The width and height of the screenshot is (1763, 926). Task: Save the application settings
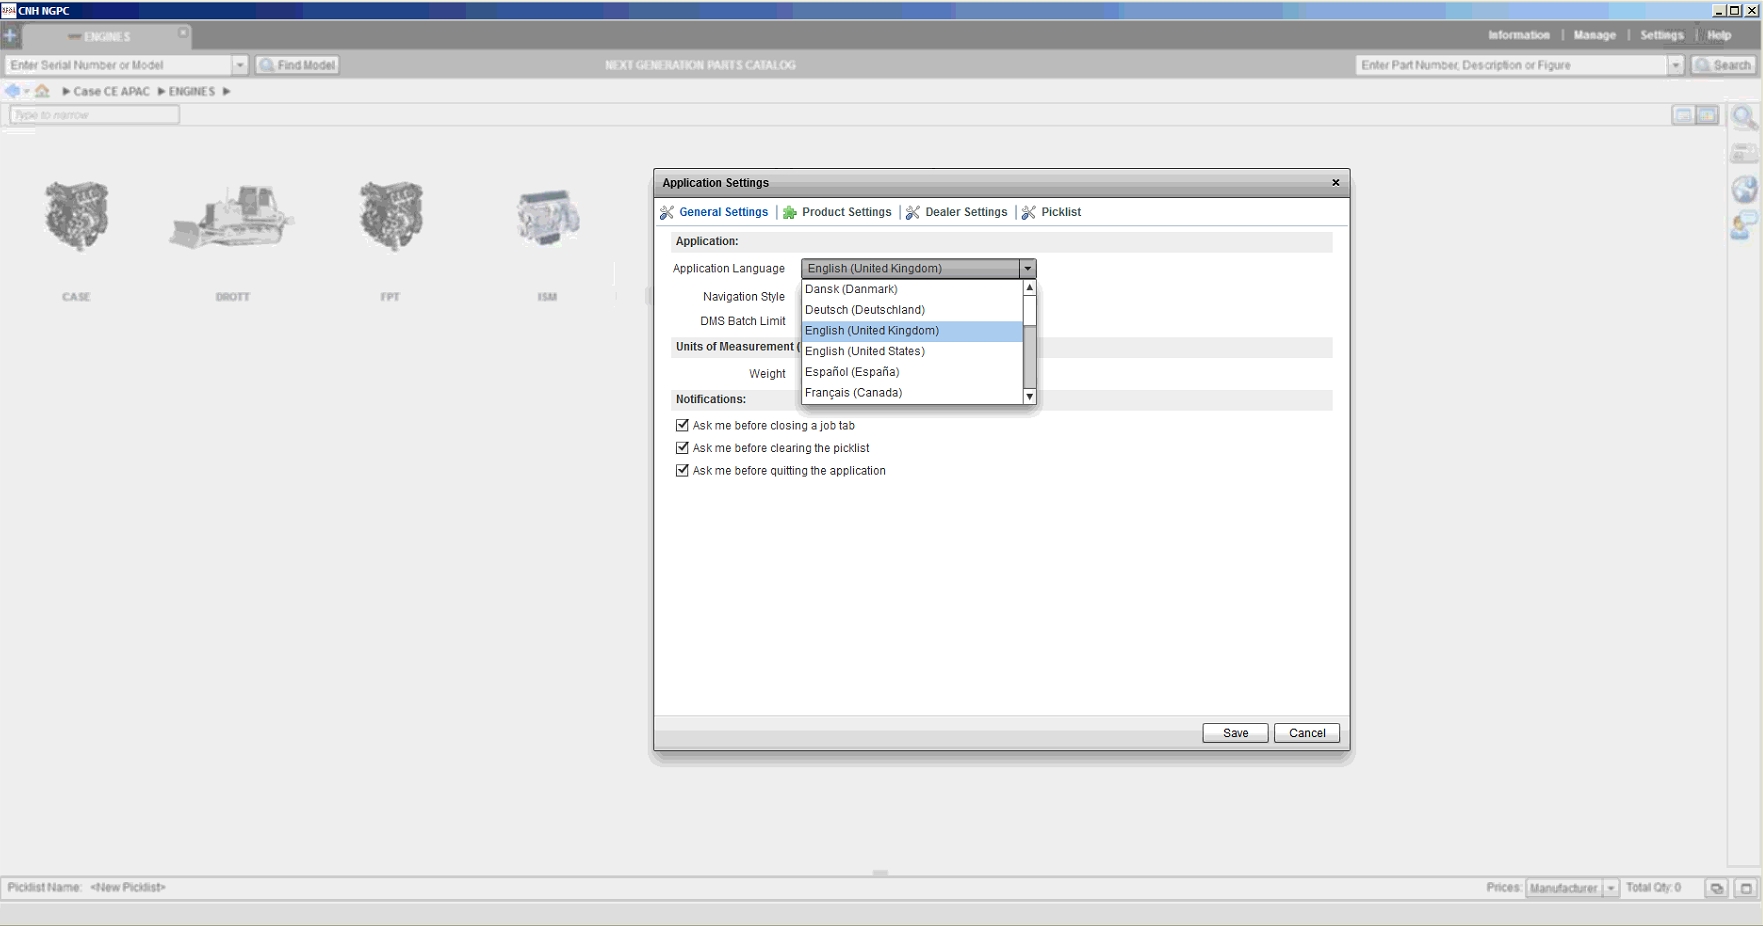coord(1235,733)
